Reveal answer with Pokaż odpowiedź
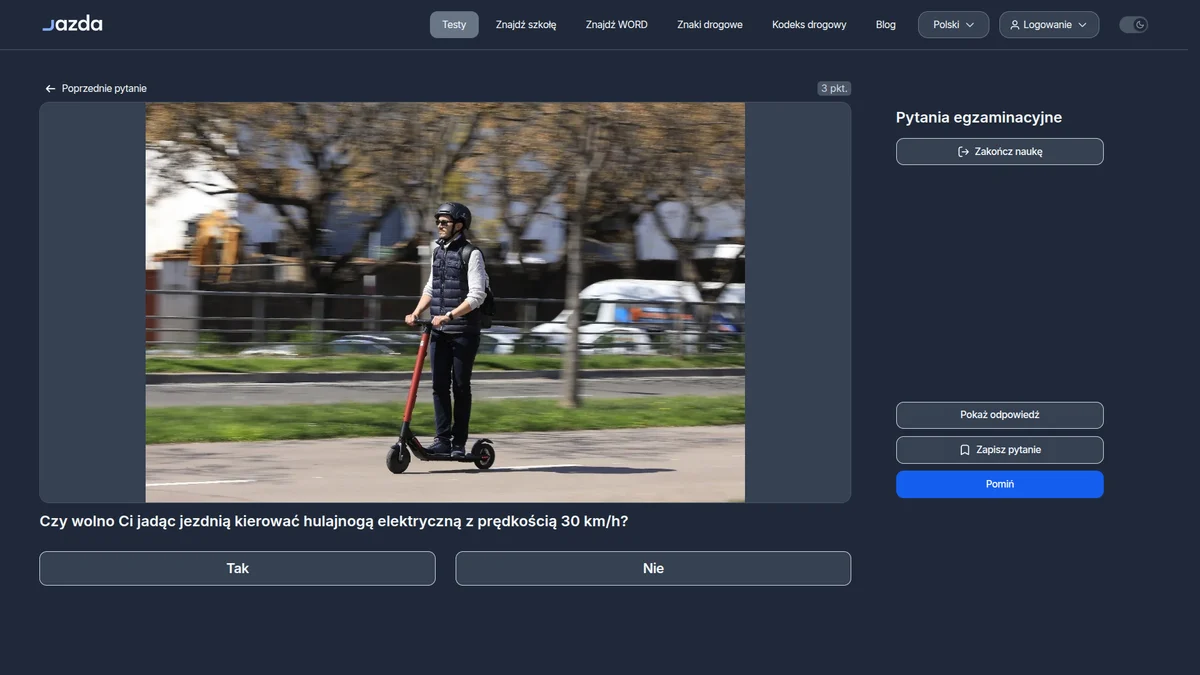Screen dimensions: 1200x675 [1000, 415]
